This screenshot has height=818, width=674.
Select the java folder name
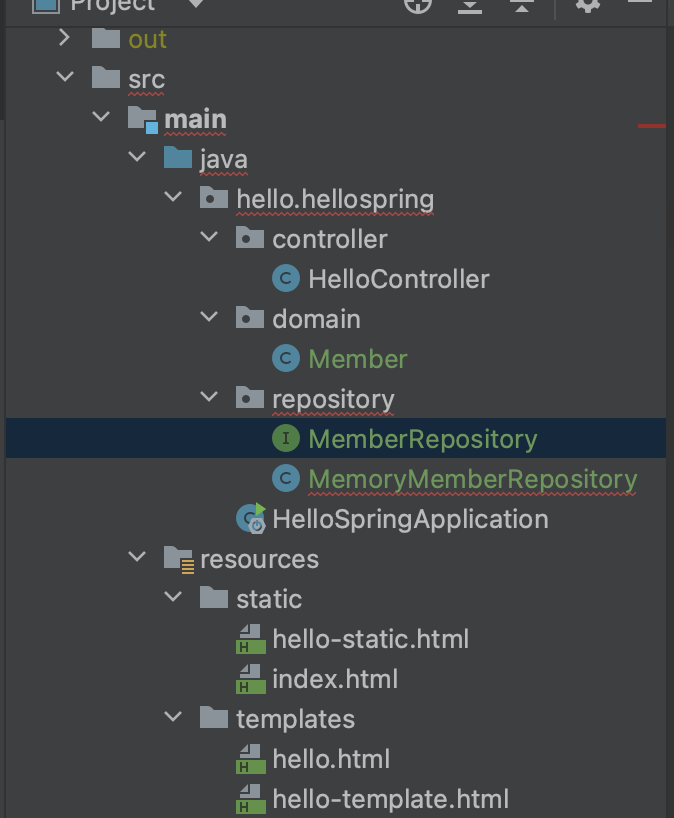224,160
